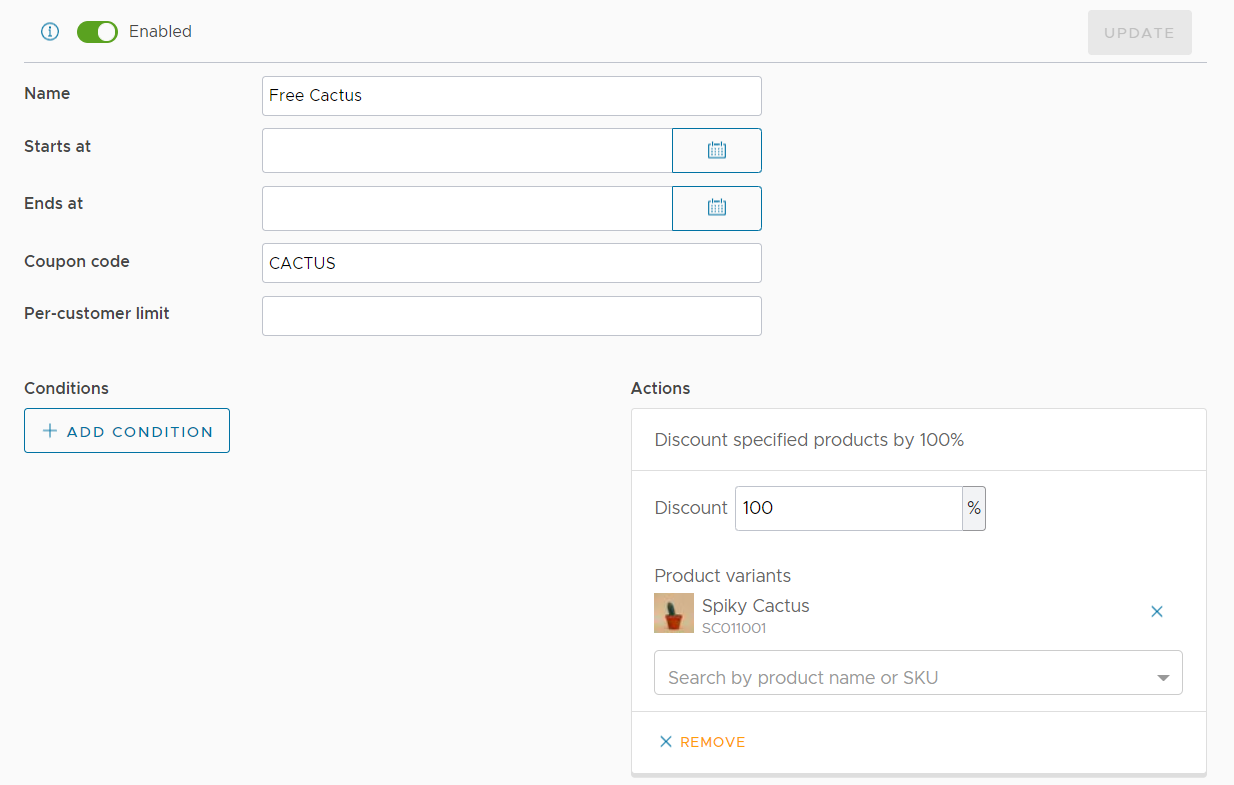Click the Spiky Cactus product image

[673, 612]
